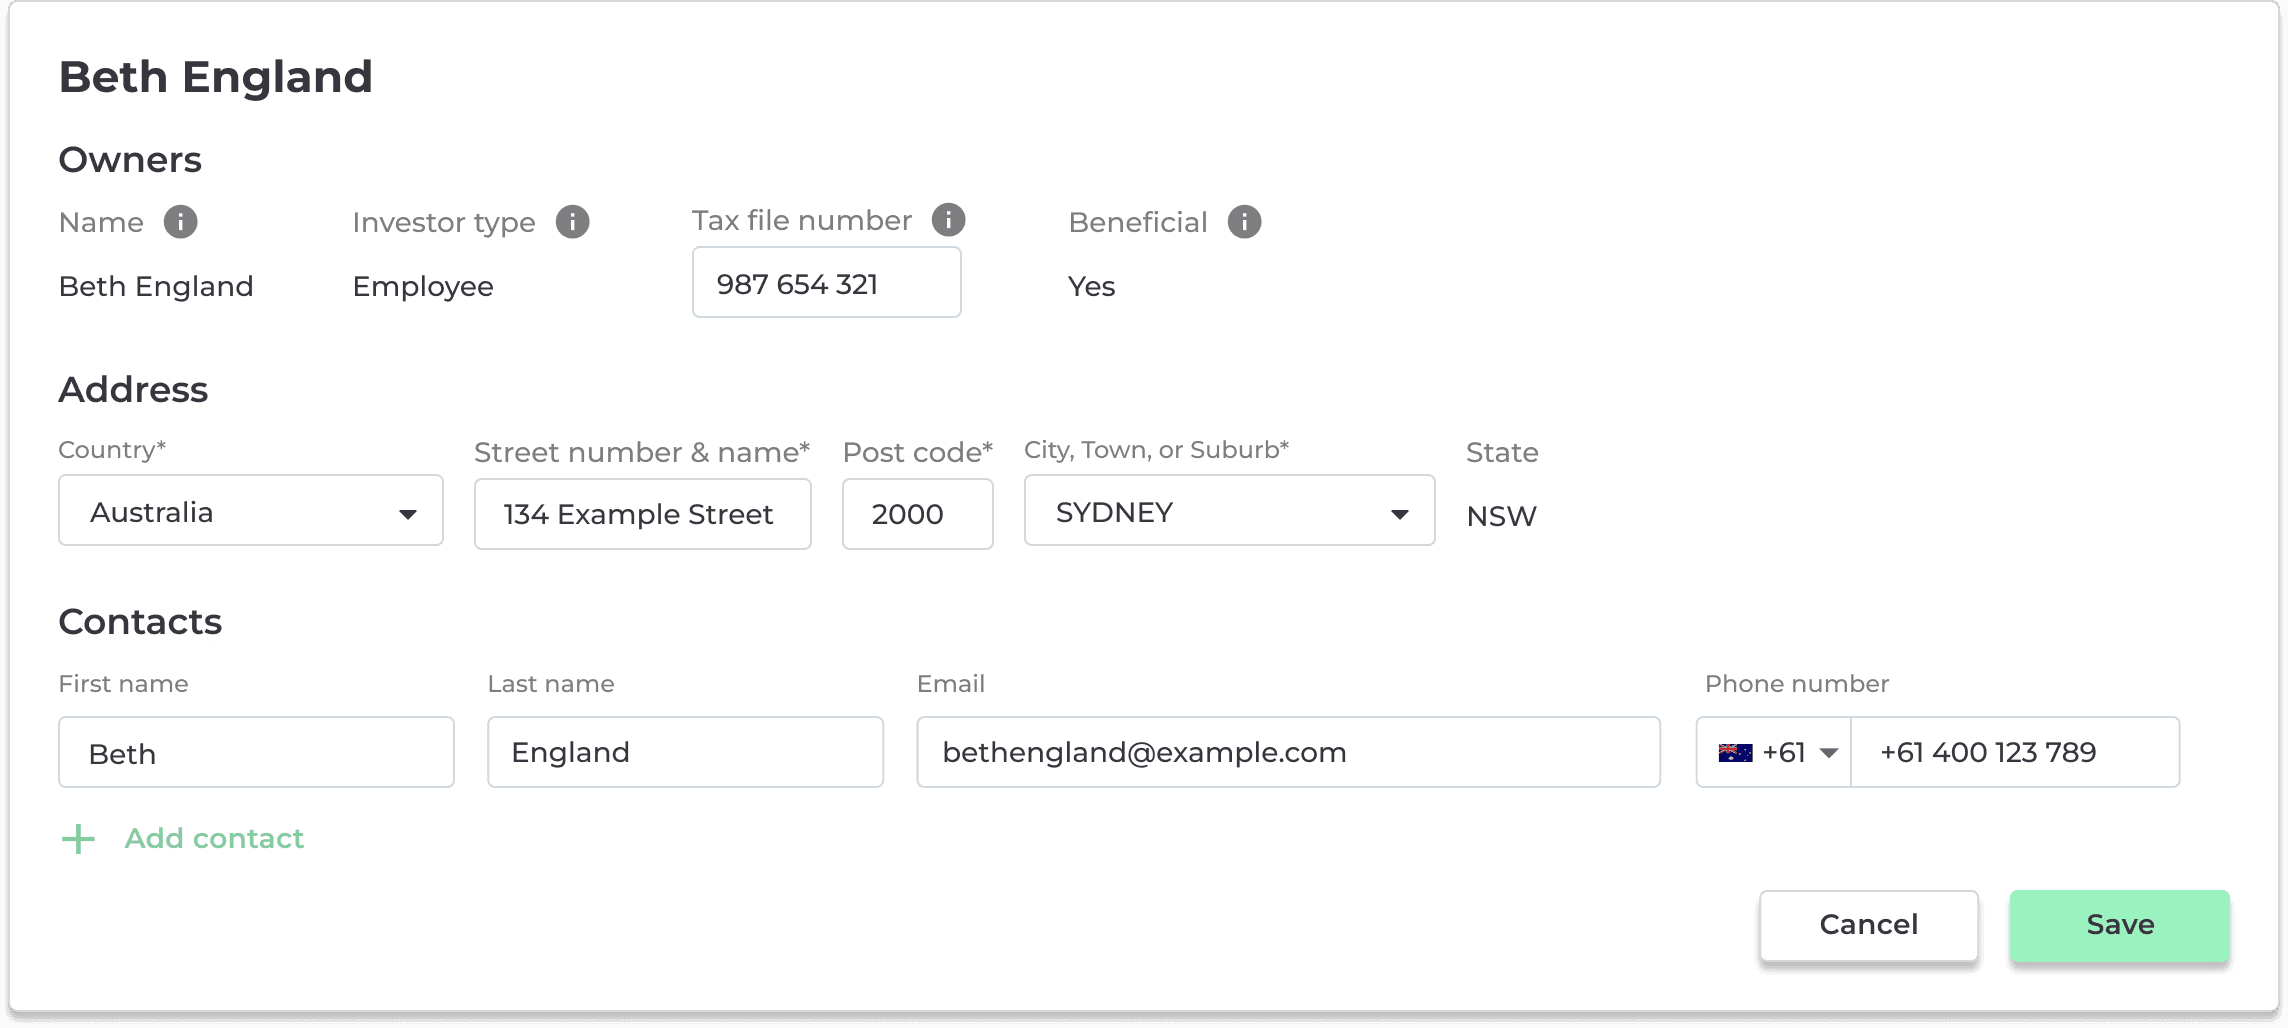Open the Country dropdown showing Australia
The image size is (2288, 1028).
click(x=251, y=510)
